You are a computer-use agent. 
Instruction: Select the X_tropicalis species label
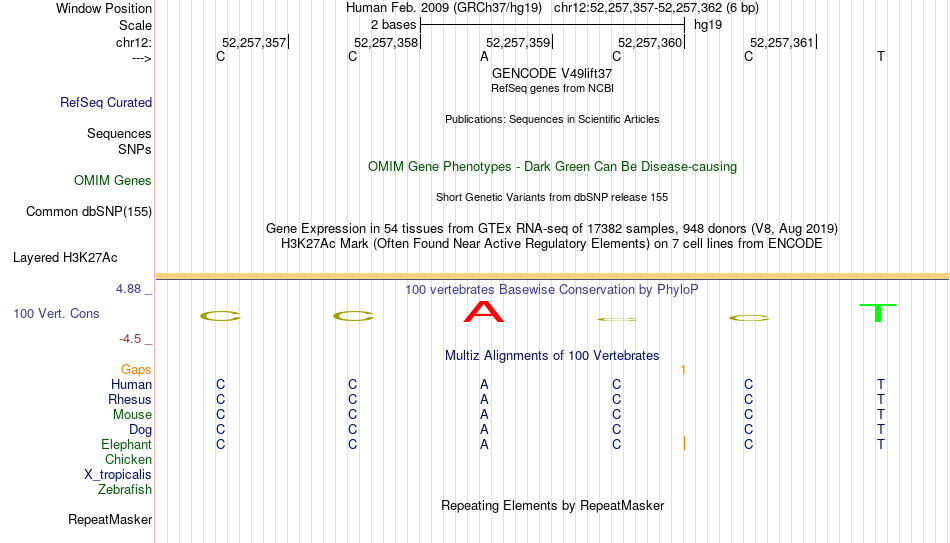click(x=118, y=475)
